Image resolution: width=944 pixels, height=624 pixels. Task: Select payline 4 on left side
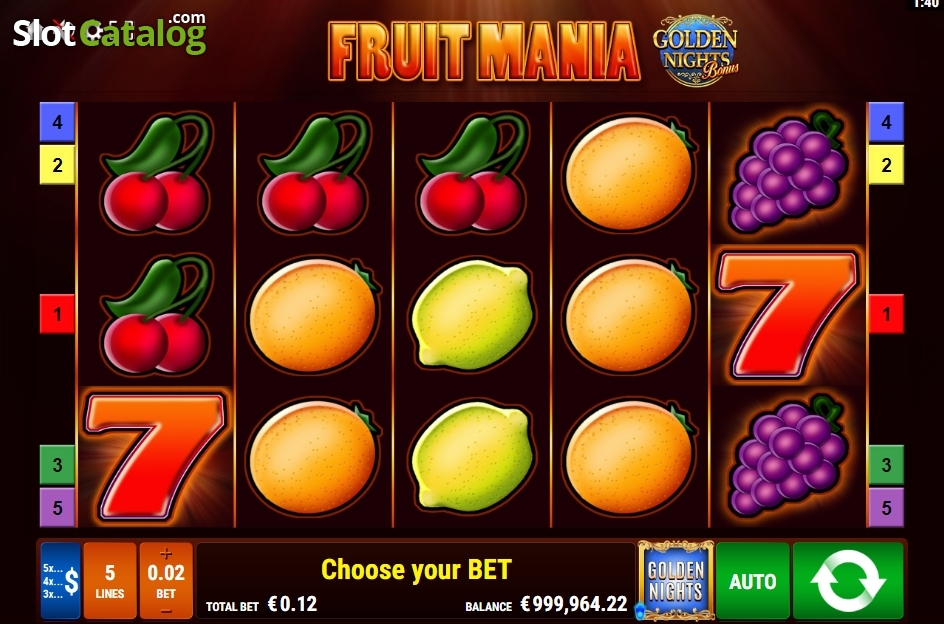click(x=57, y=122)
